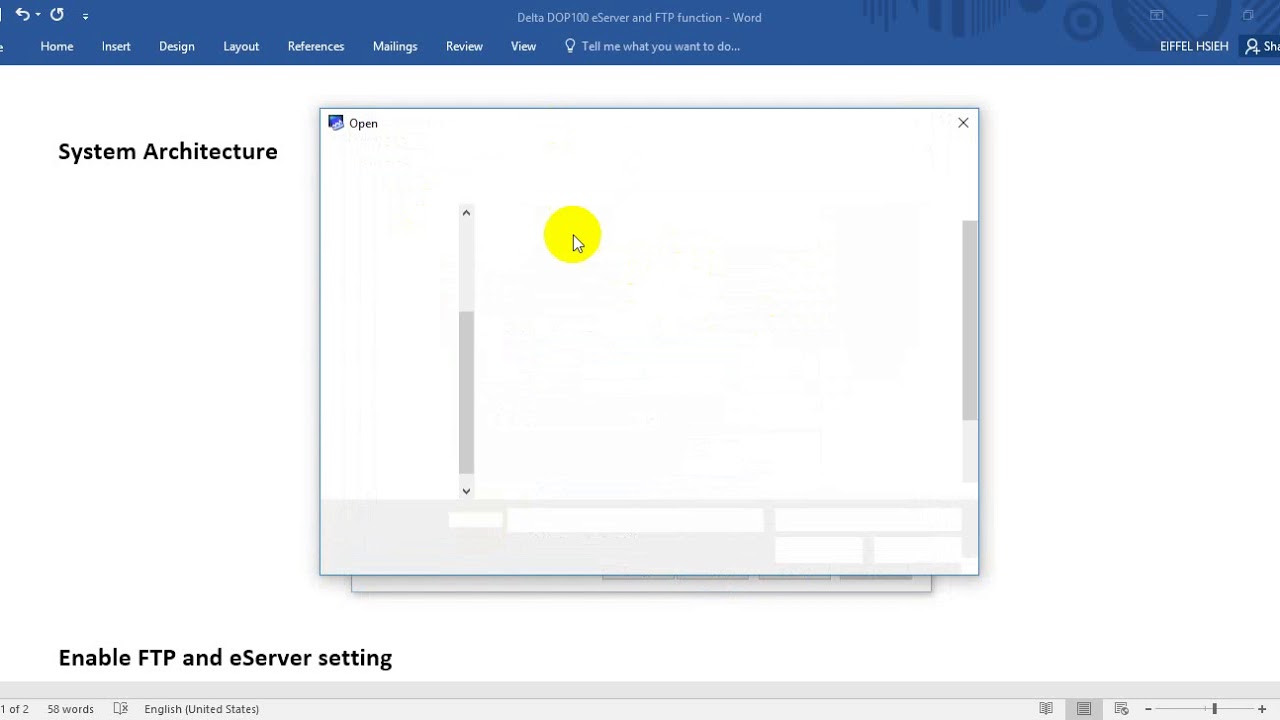Open the Mailings ribbon tab
The width and height of the screenshot is (1280, 720).
click(395, 46)
